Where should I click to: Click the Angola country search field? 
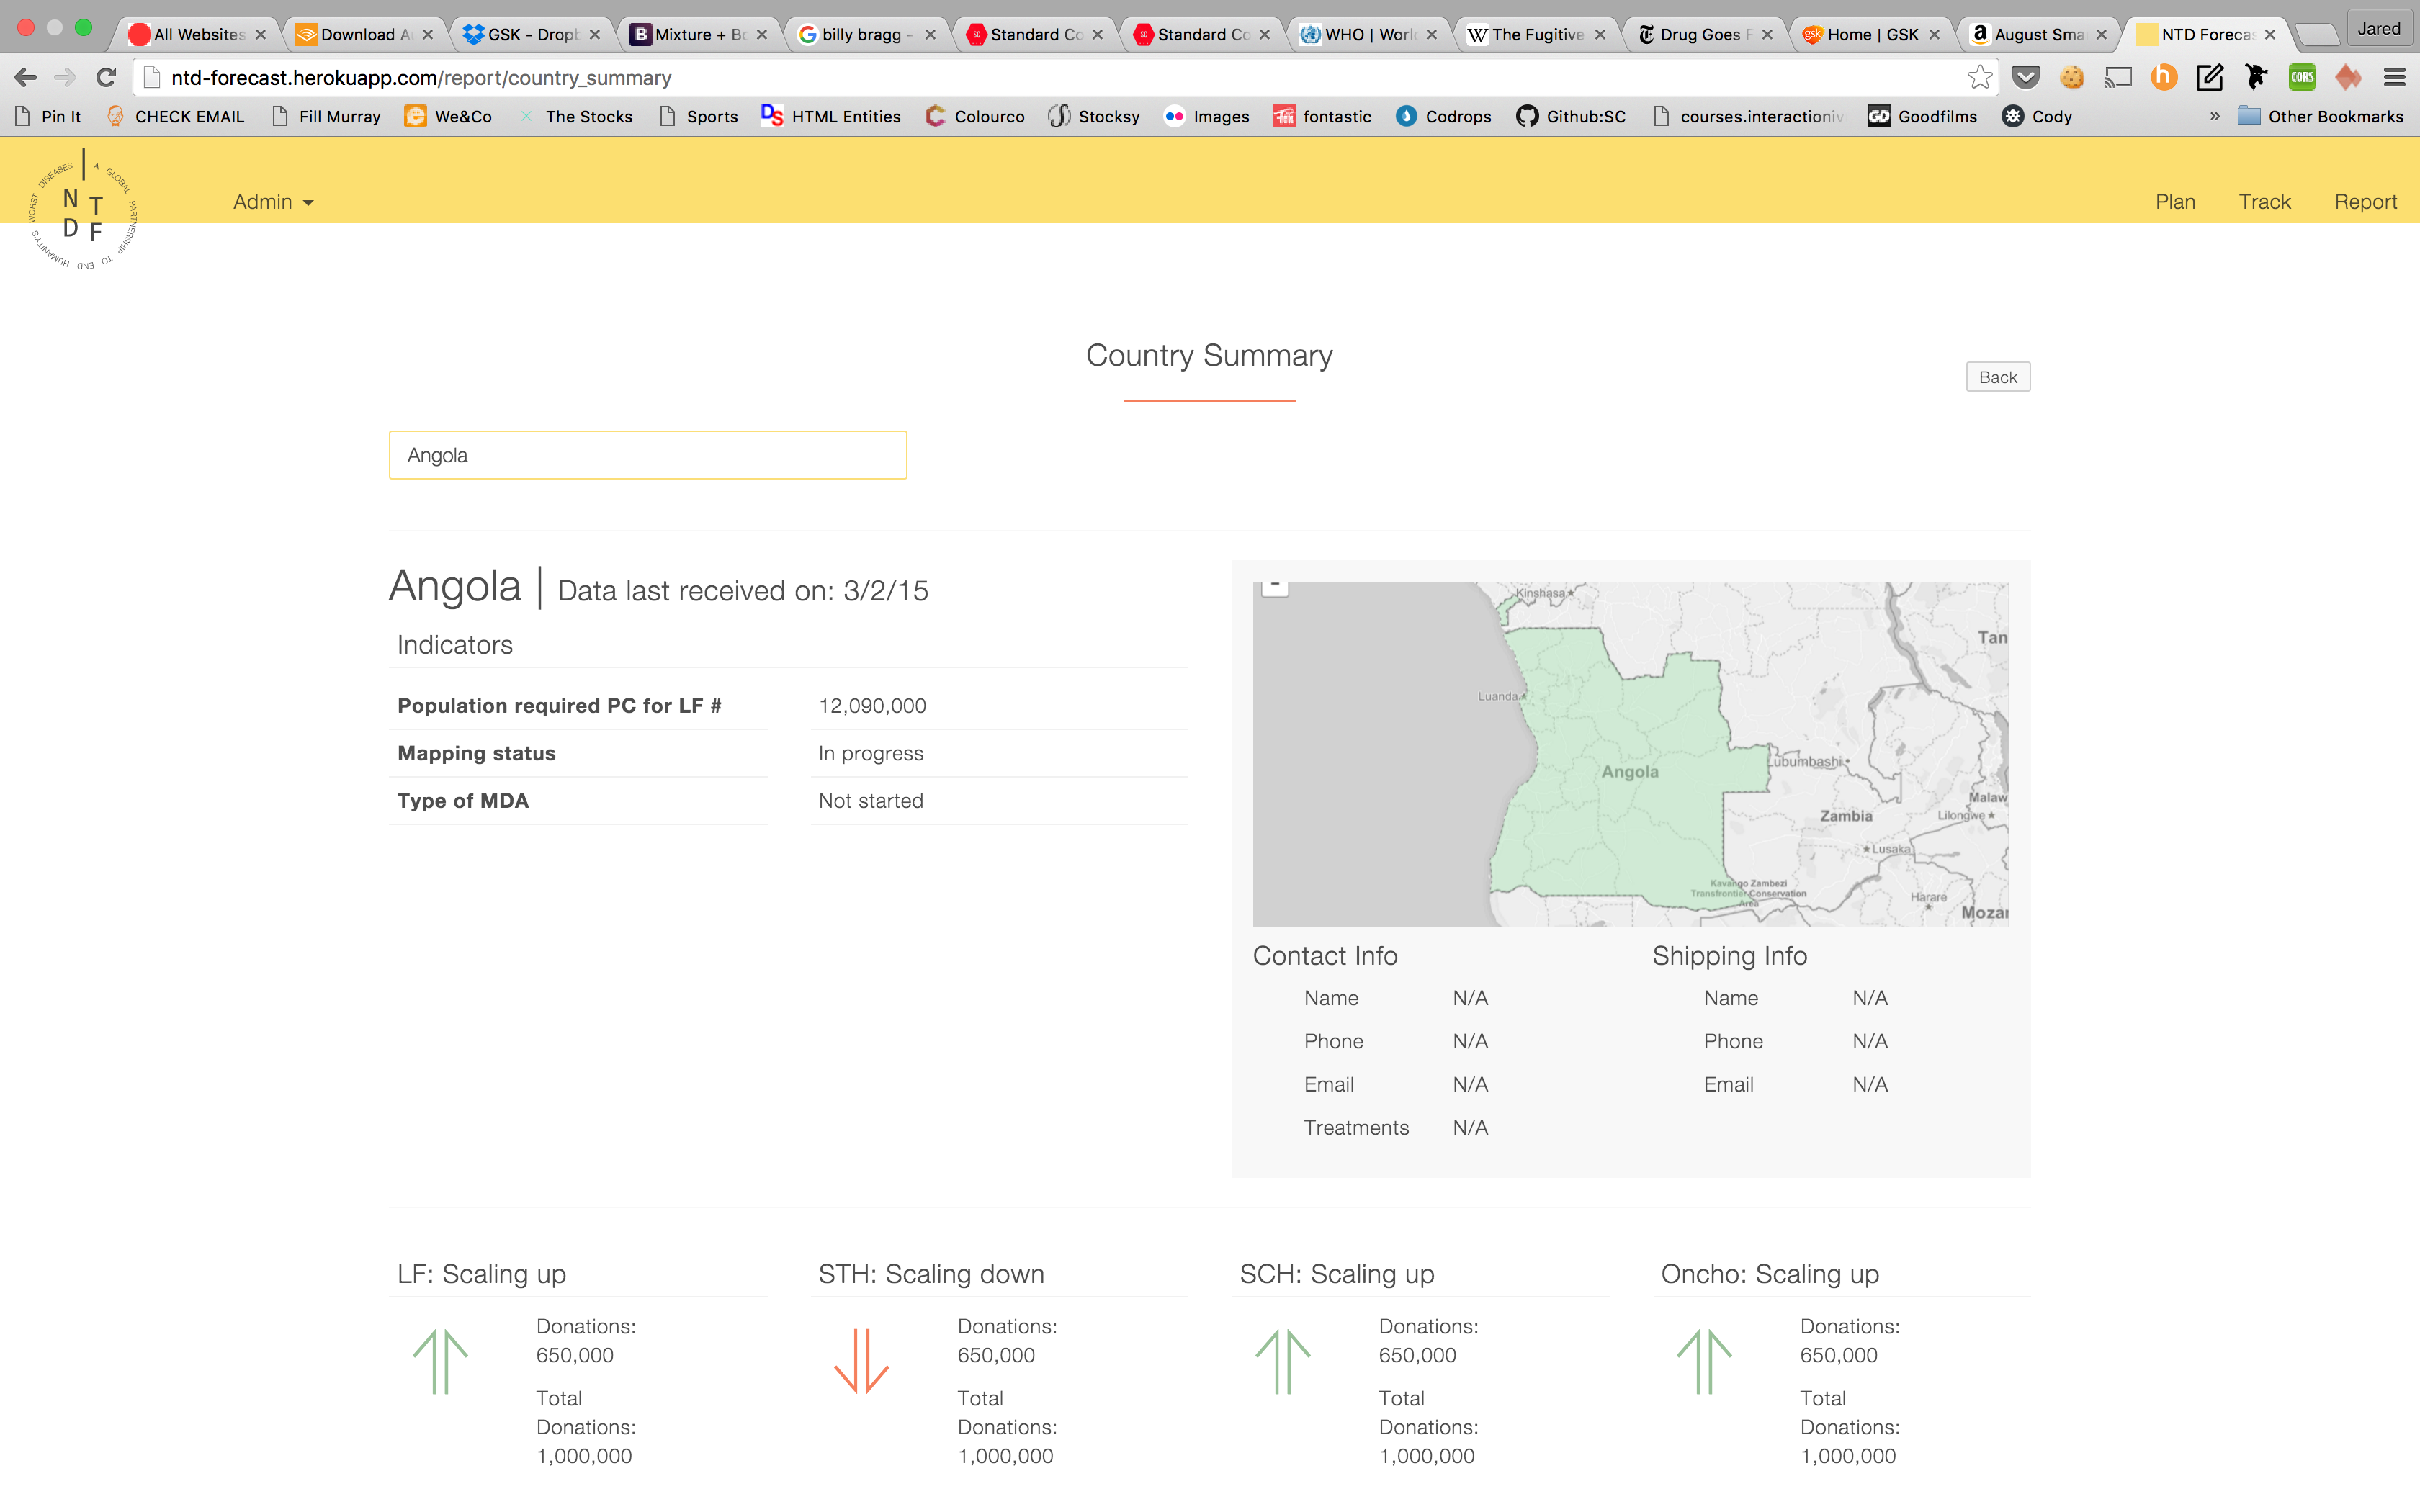[647, 455]
